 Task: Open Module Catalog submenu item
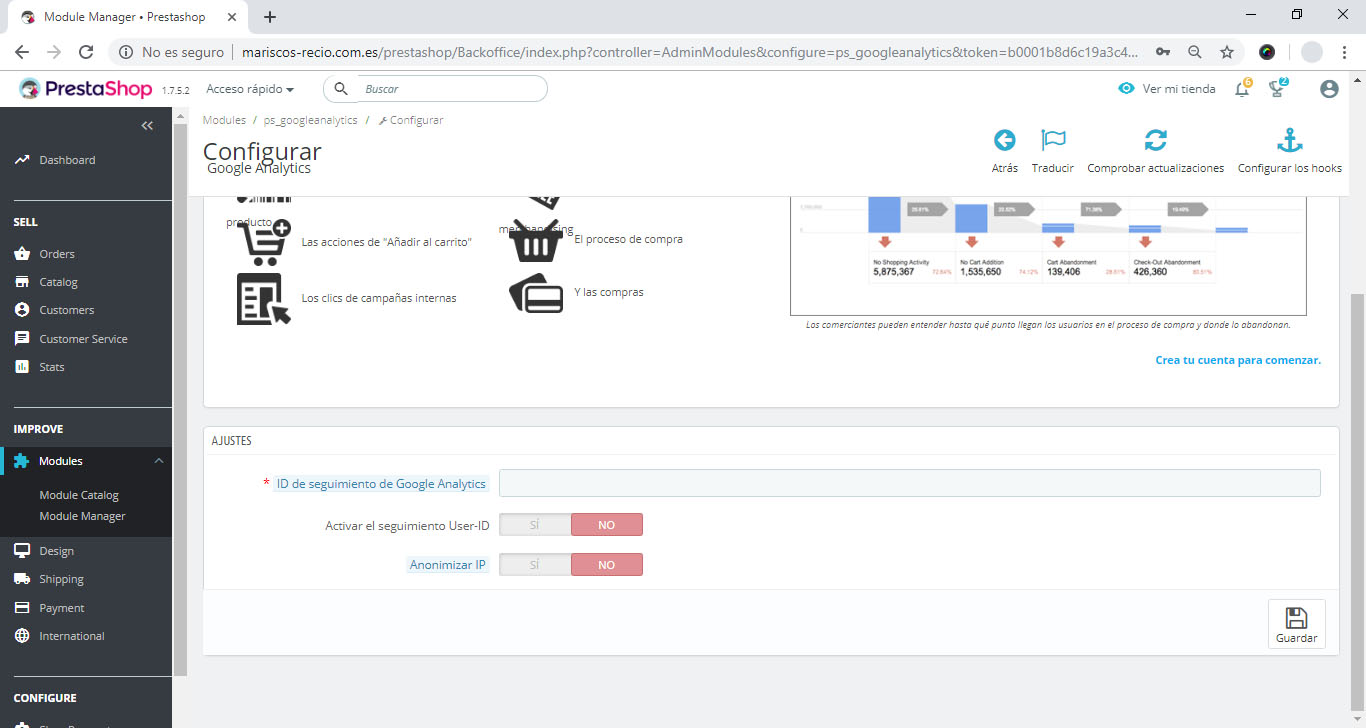pyautogui.click(x=79, y=495)
